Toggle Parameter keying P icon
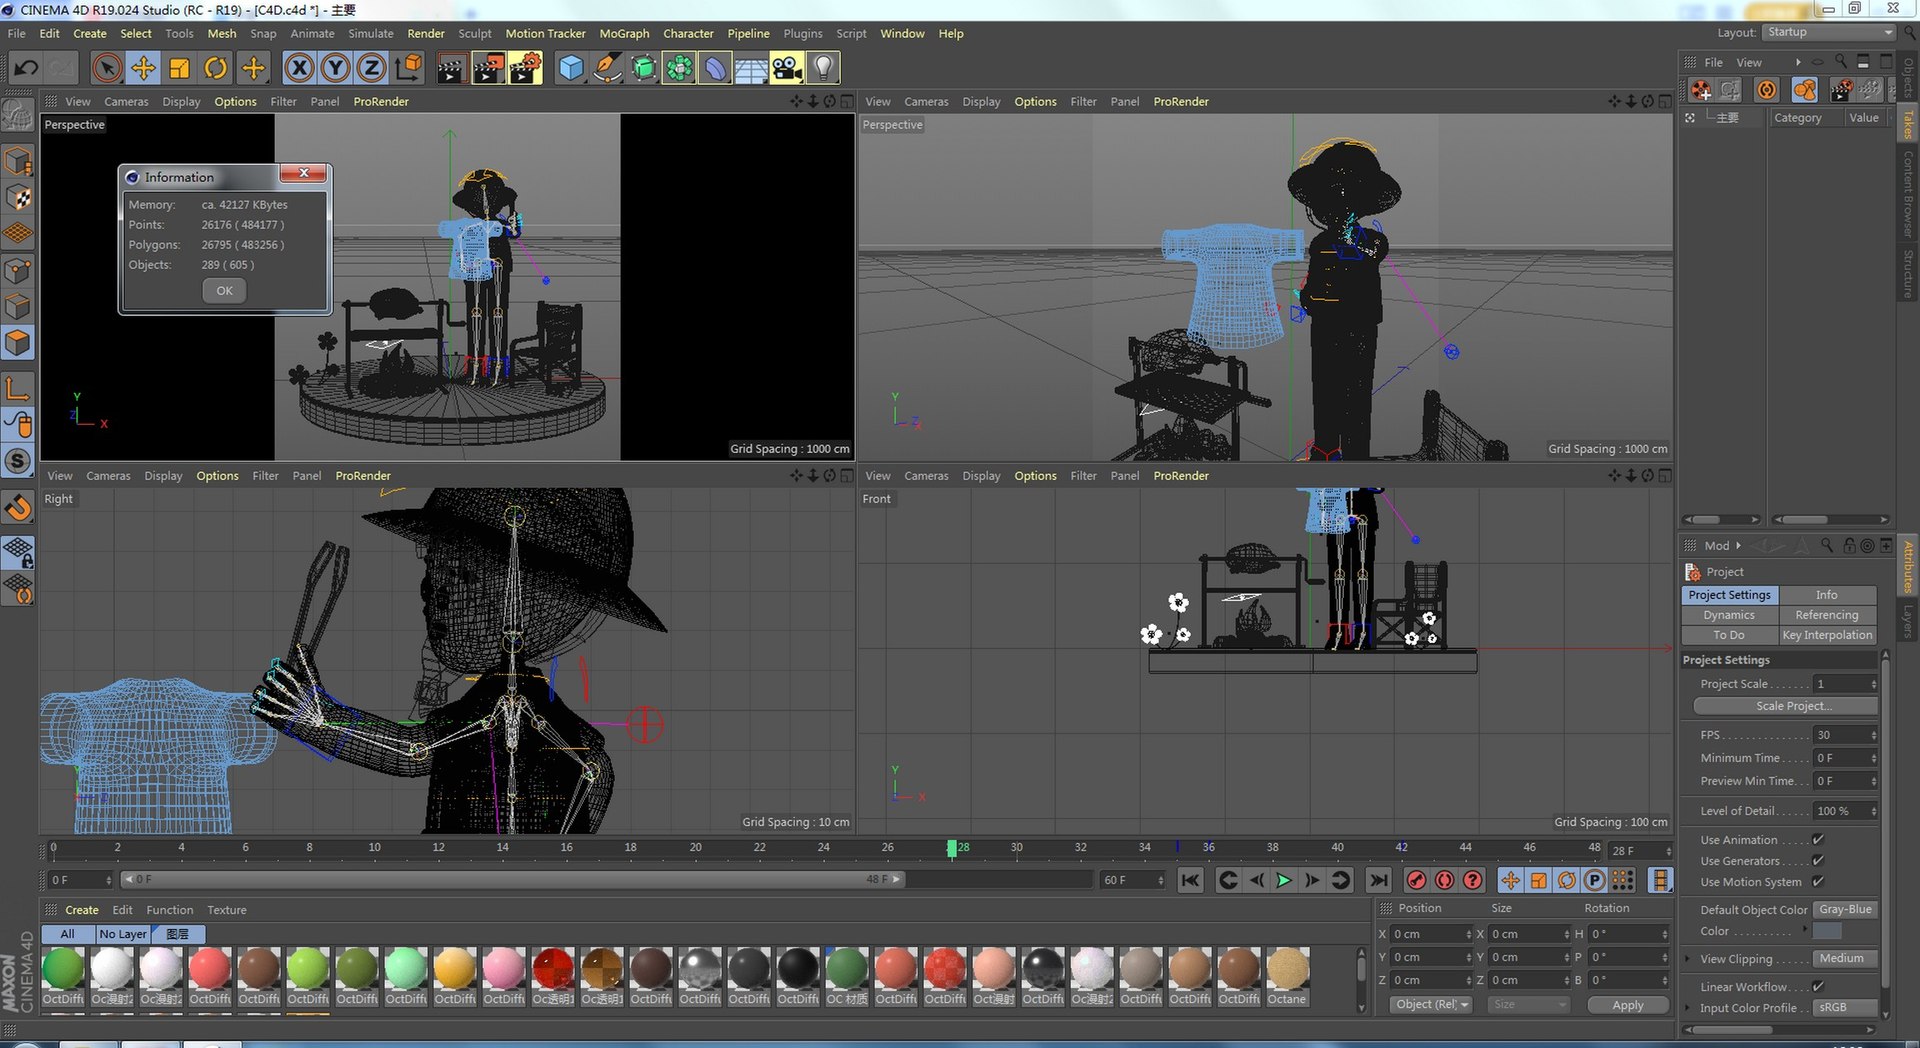The image size is (1920, 1048). pyautogui.click(x=1595, y=880)
